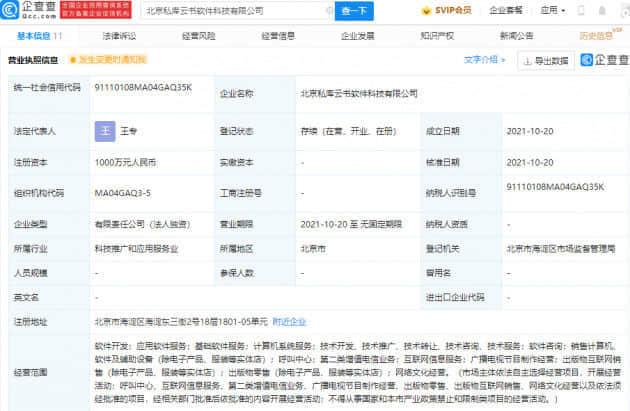Select the 核准日期 value 2021-10-20

[x=530, y=163]
